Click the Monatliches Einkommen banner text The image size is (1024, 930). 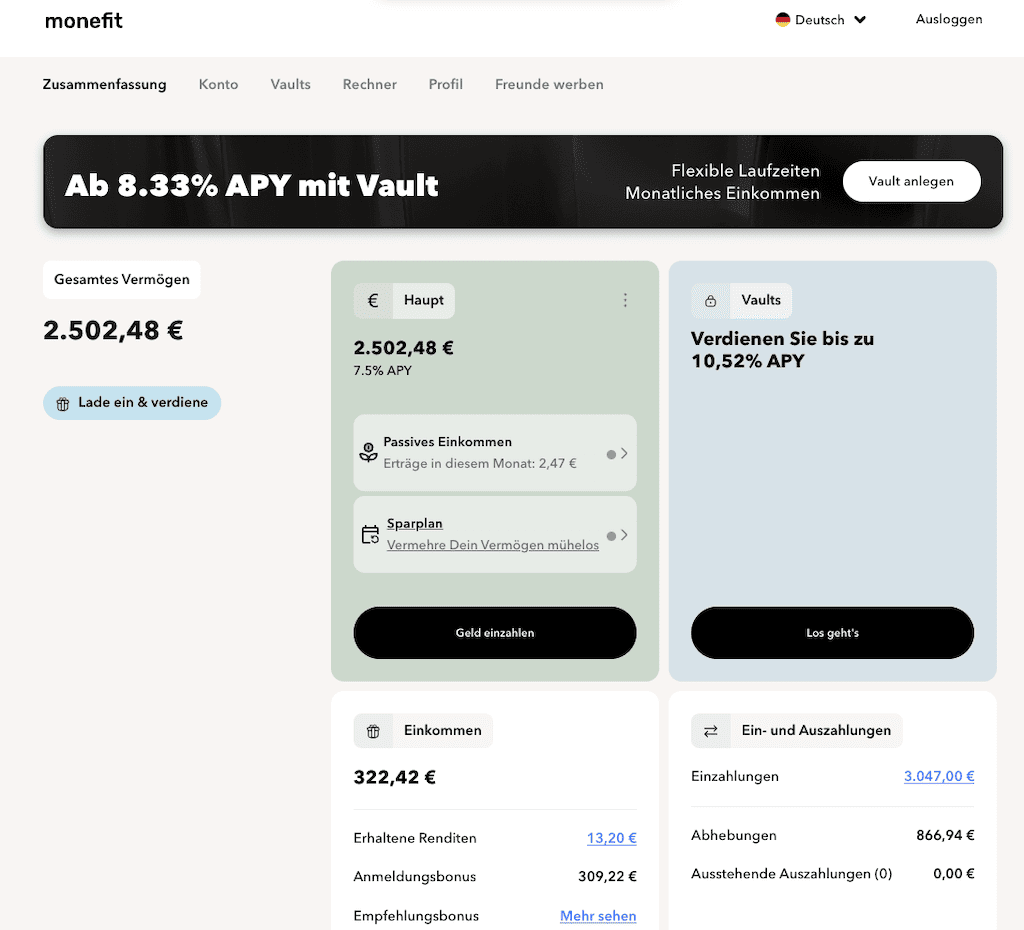722,193
